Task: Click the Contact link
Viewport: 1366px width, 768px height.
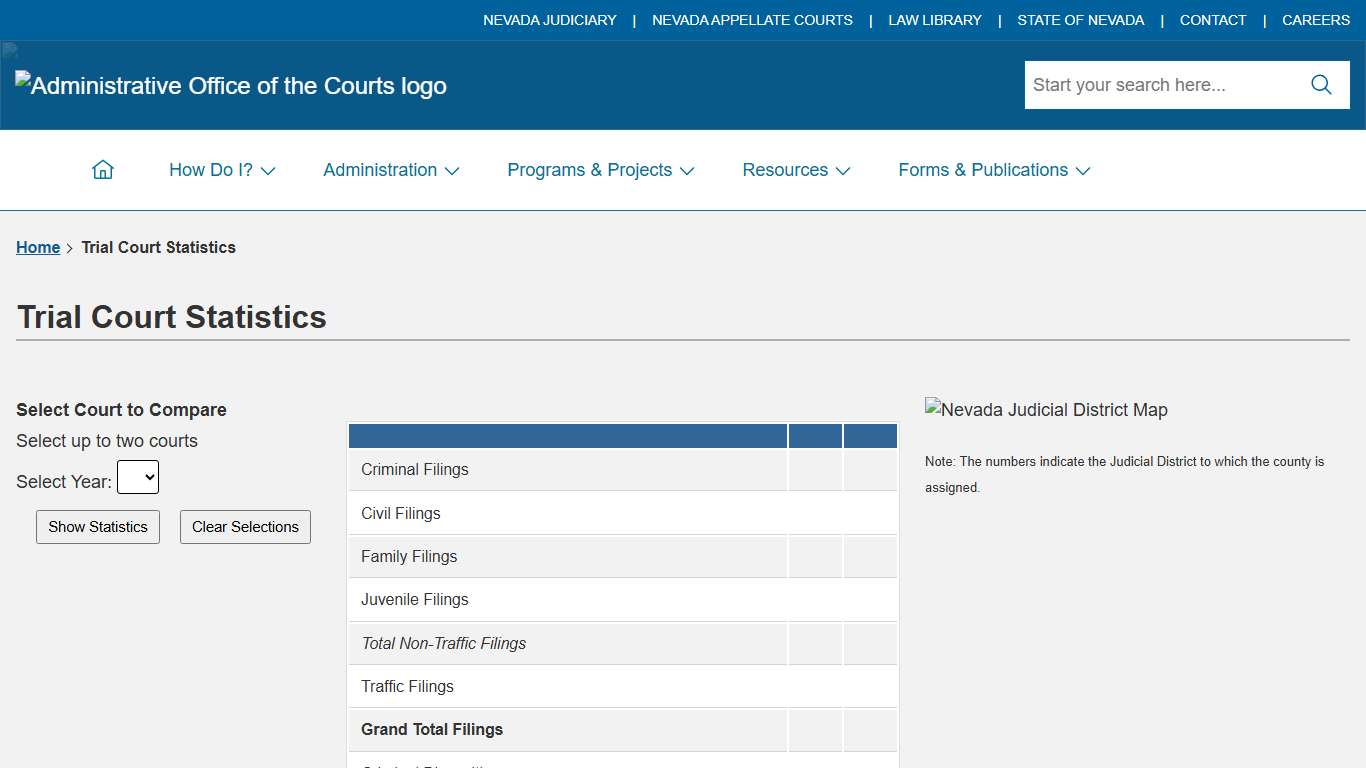Action: [x=1212, y=20]
